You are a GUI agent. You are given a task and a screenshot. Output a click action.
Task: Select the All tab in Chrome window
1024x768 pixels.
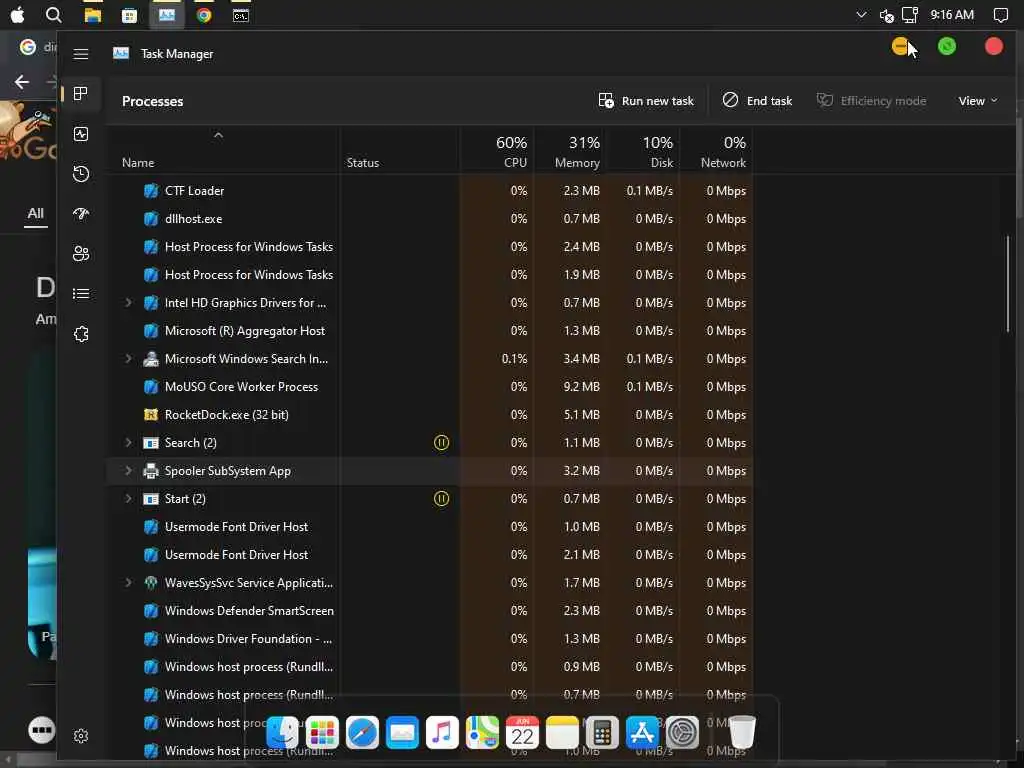click(x=35, y=213)
